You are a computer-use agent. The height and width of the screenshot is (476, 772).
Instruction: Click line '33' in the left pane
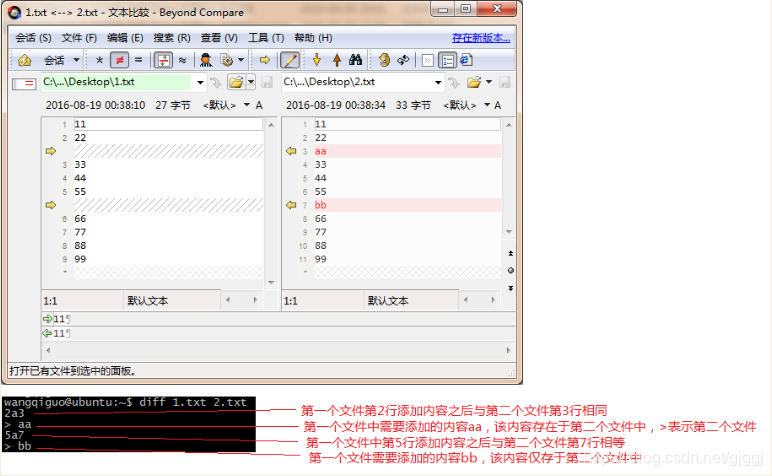[168, 164]
